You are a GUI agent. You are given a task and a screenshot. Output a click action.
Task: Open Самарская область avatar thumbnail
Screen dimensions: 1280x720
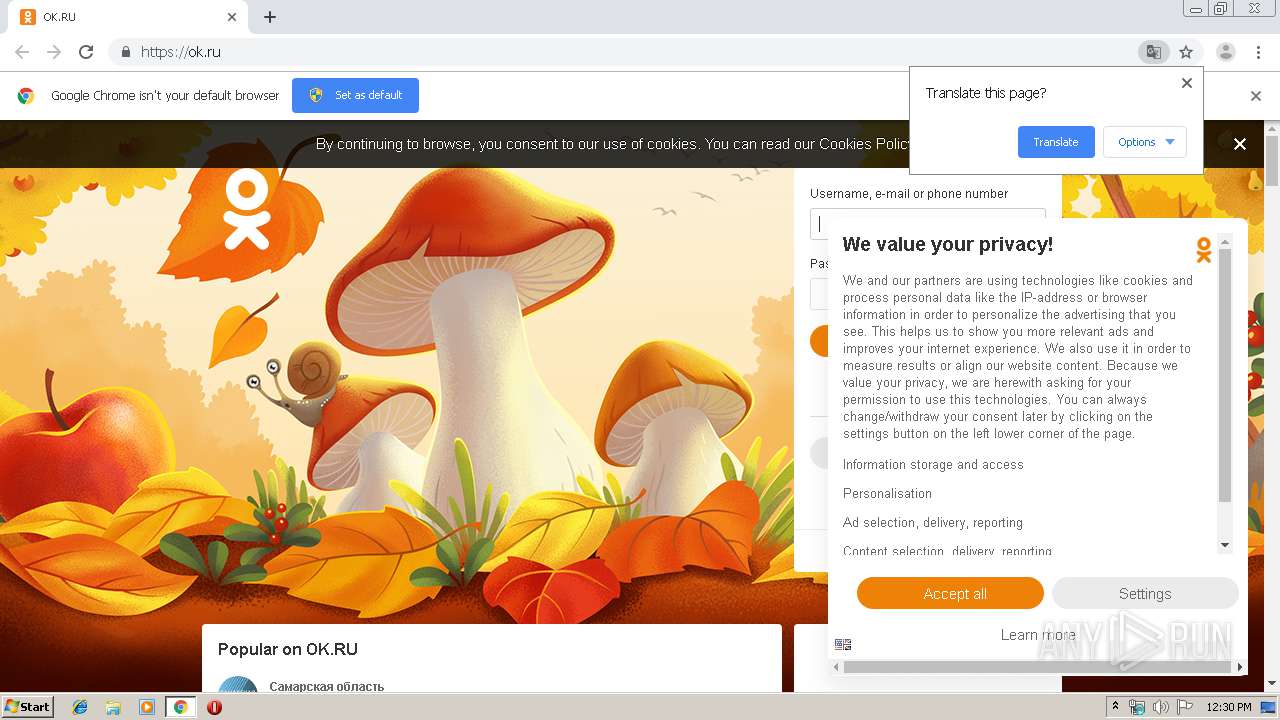[238, 685]
